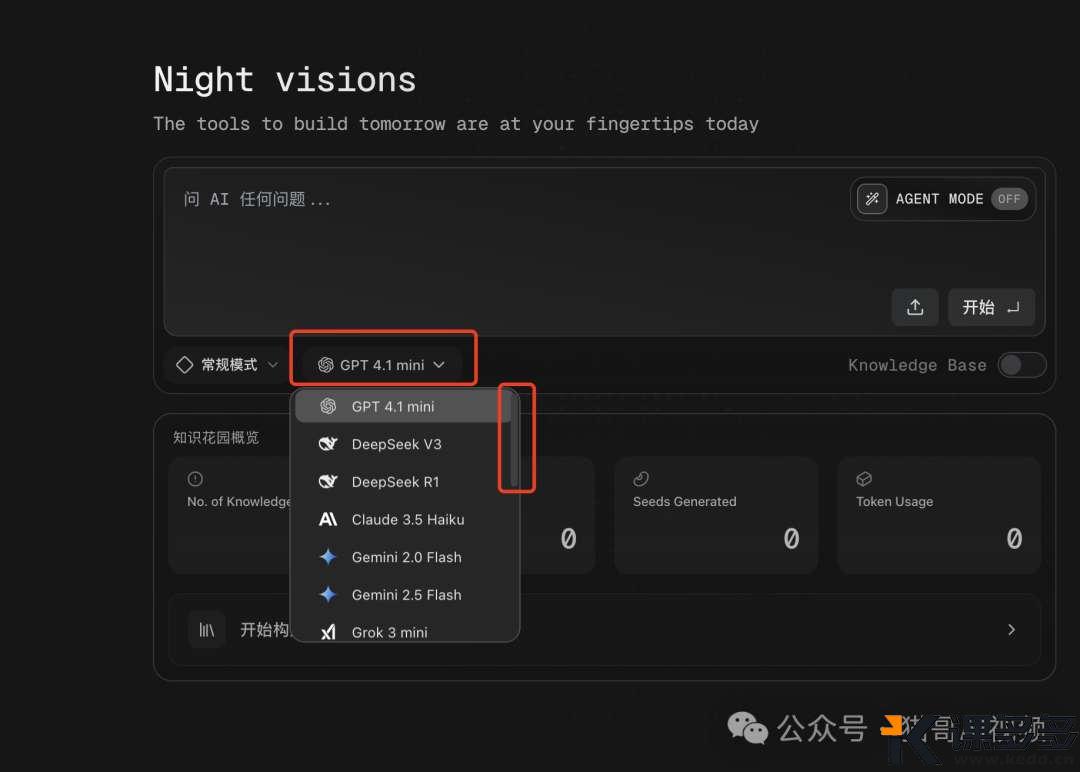Click the Token Usage cube icon
The height and width of the screenshot is (772, 1080).
(864, 479)
